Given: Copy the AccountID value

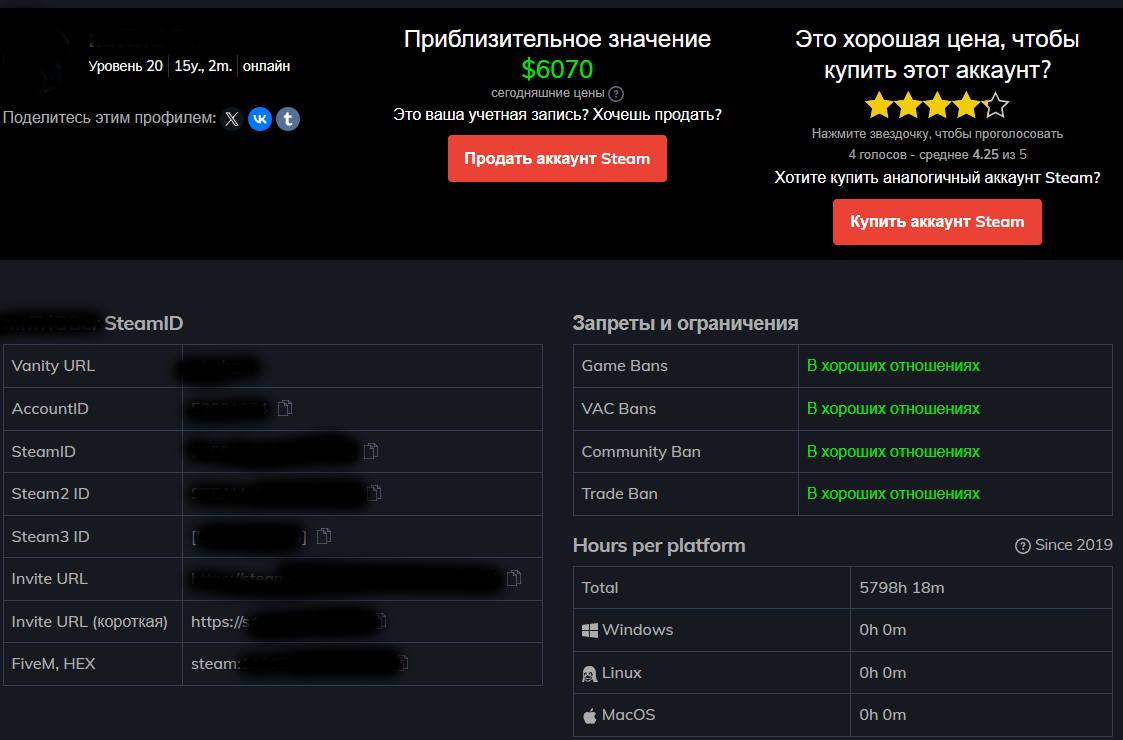Looking at the screenshot, I should (x=285, y=408).
